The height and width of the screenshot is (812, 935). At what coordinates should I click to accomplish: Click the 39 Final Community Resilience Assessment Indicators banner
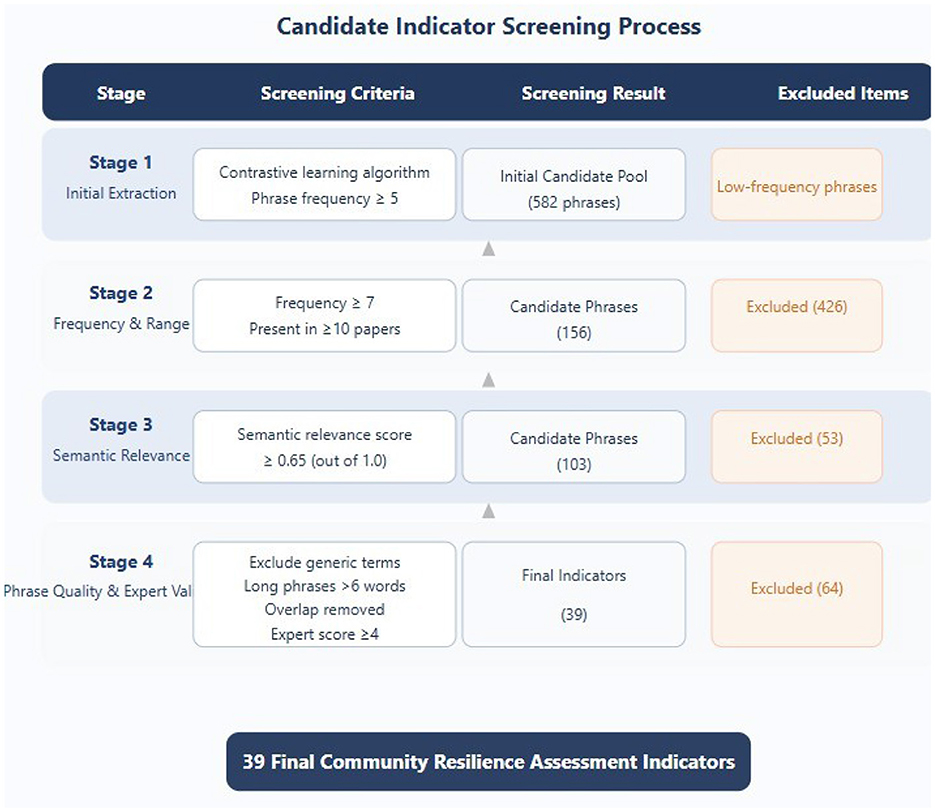point(488,762)
